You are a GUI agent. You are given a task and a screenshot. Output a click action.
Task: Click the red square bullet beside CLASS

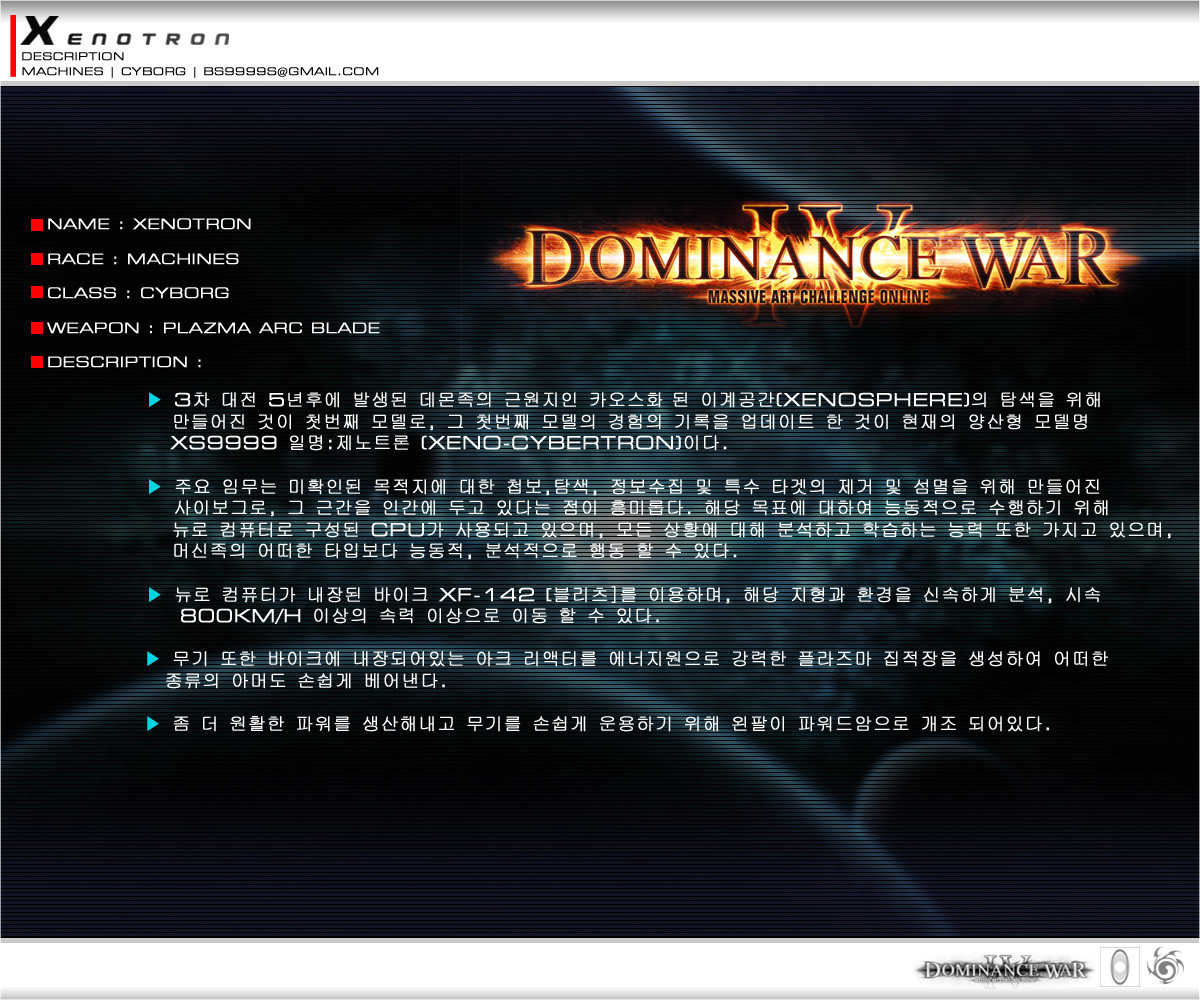tap(37, 293)
